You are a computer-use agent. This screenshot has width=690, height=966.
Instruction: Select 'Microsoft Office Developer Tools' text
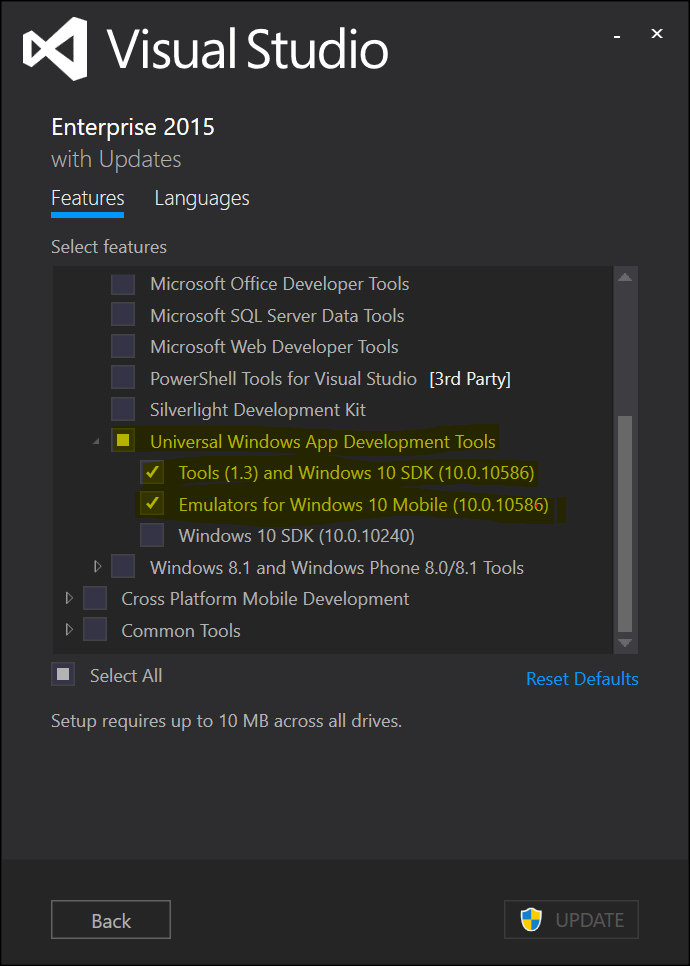(280, 284)
